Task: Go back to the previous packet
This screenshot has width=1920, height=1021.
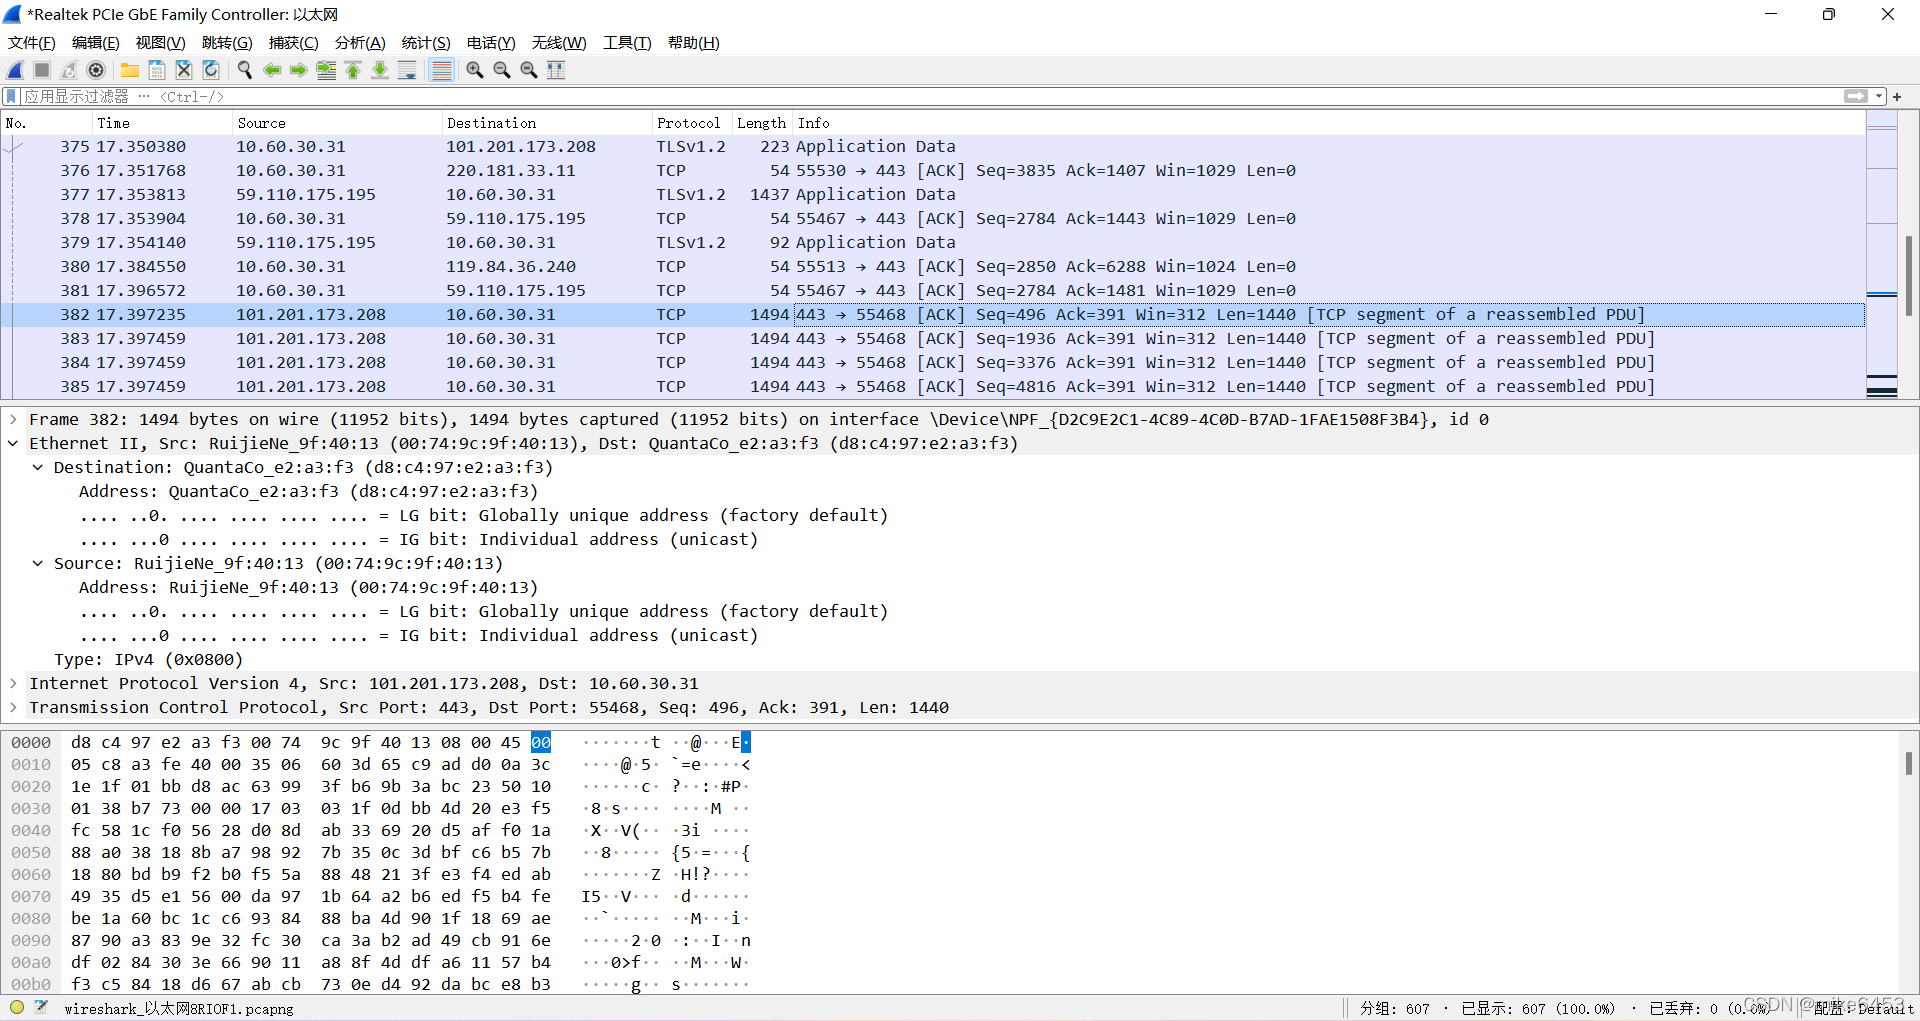Action: pyautogui.click(x=272, y=70)
